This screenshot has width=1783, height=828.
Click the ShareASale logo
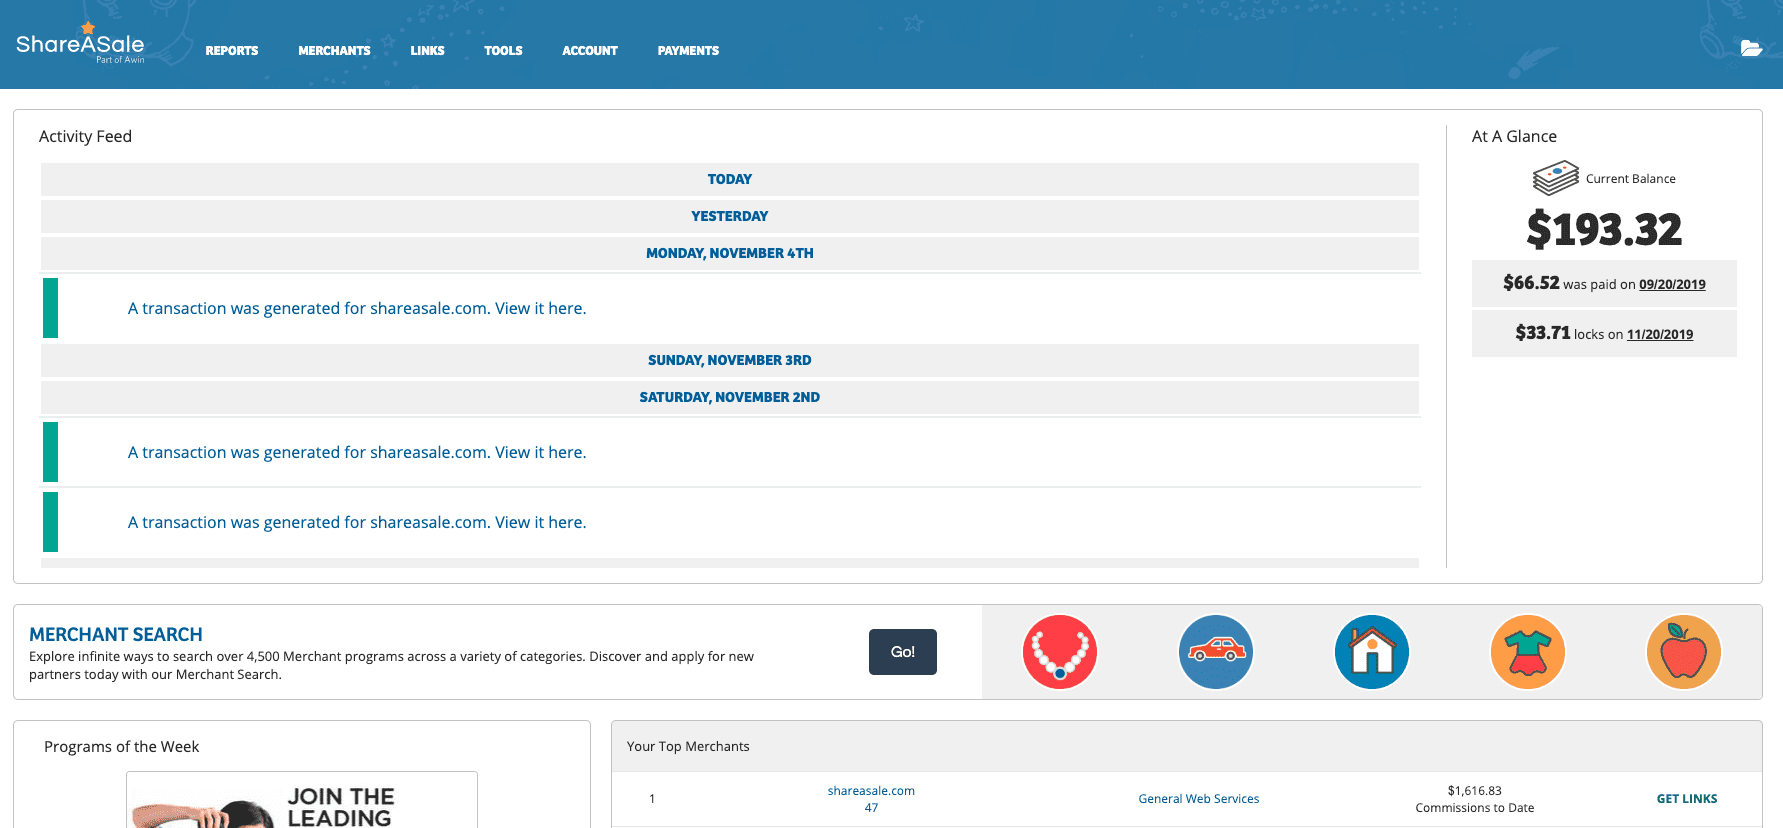click(80, 44)
